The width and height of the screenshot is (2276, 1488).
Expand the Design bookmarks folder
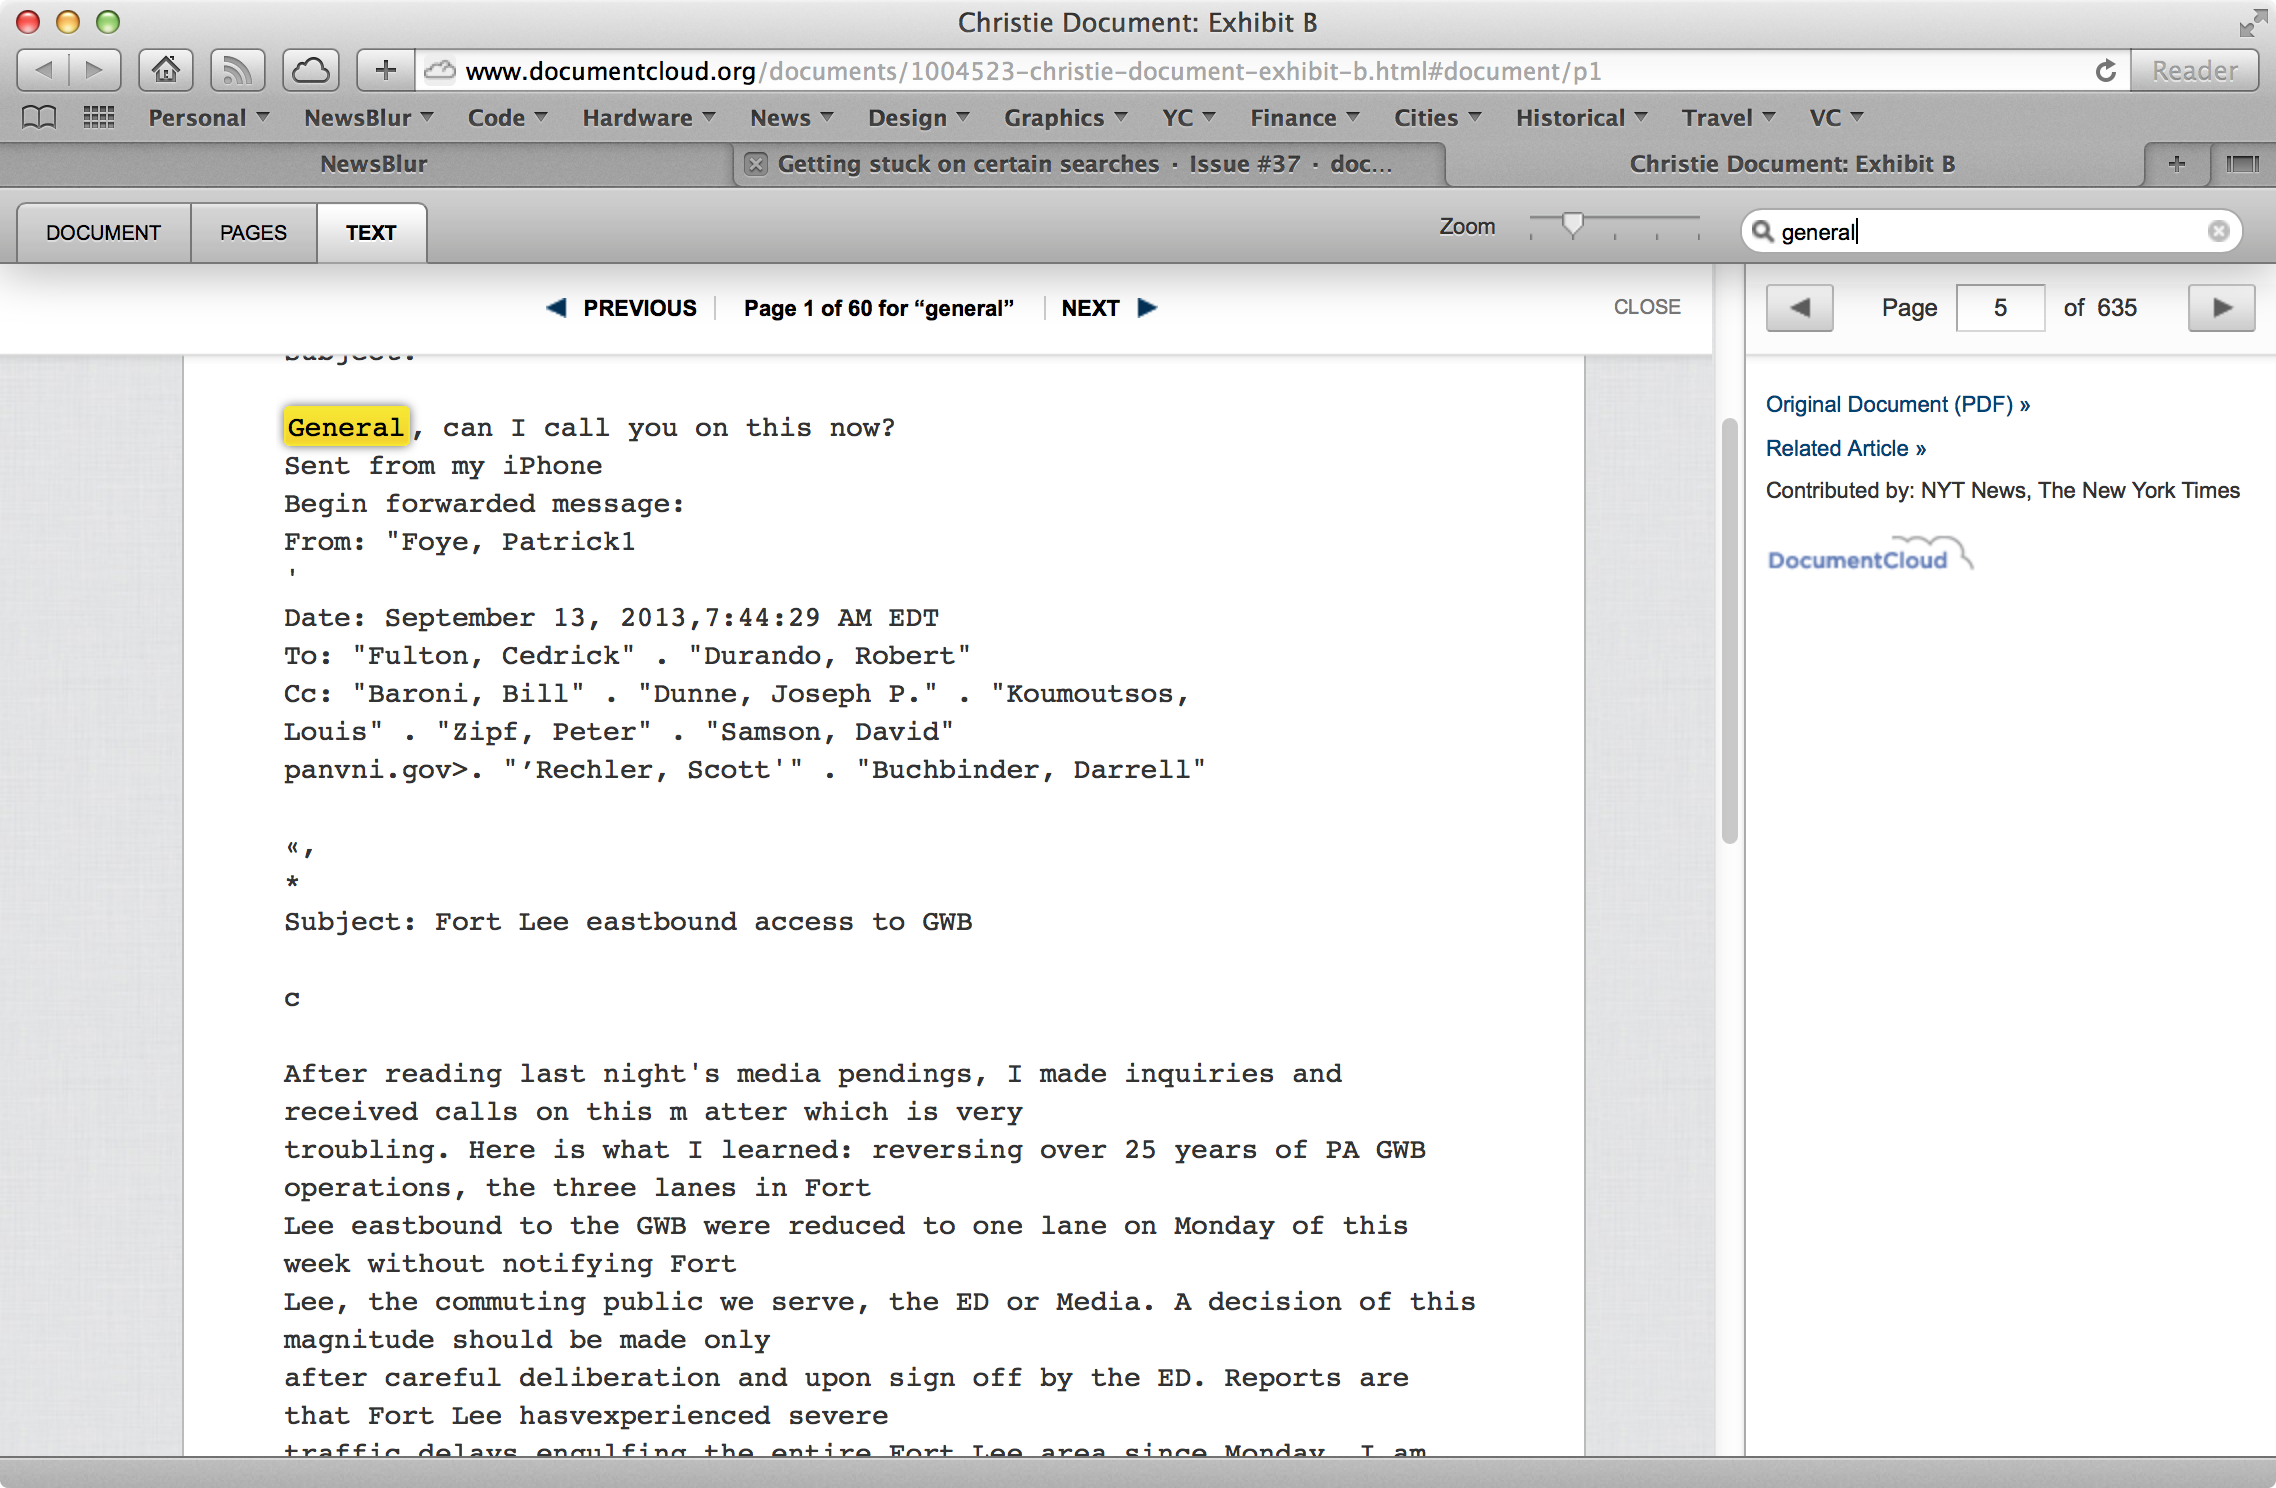coord(919,118)
